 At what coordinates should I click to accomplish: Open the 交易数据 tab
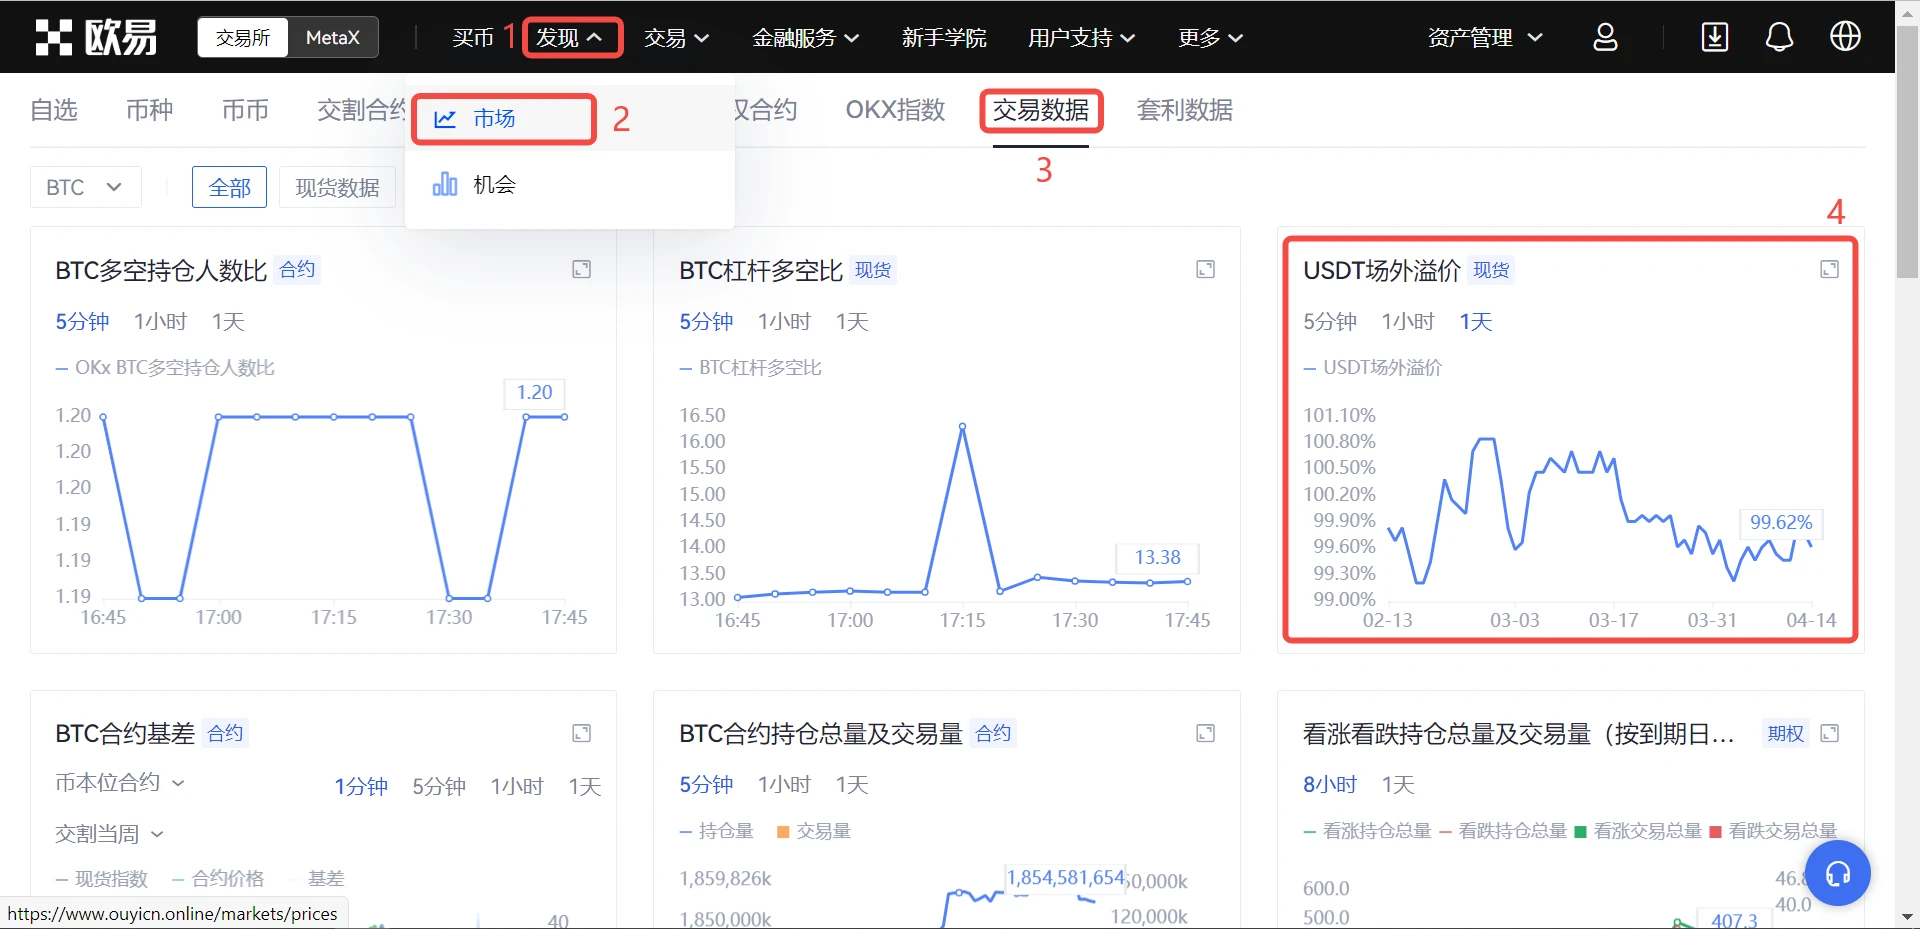pyautogui.click(x=1041, y=110)
